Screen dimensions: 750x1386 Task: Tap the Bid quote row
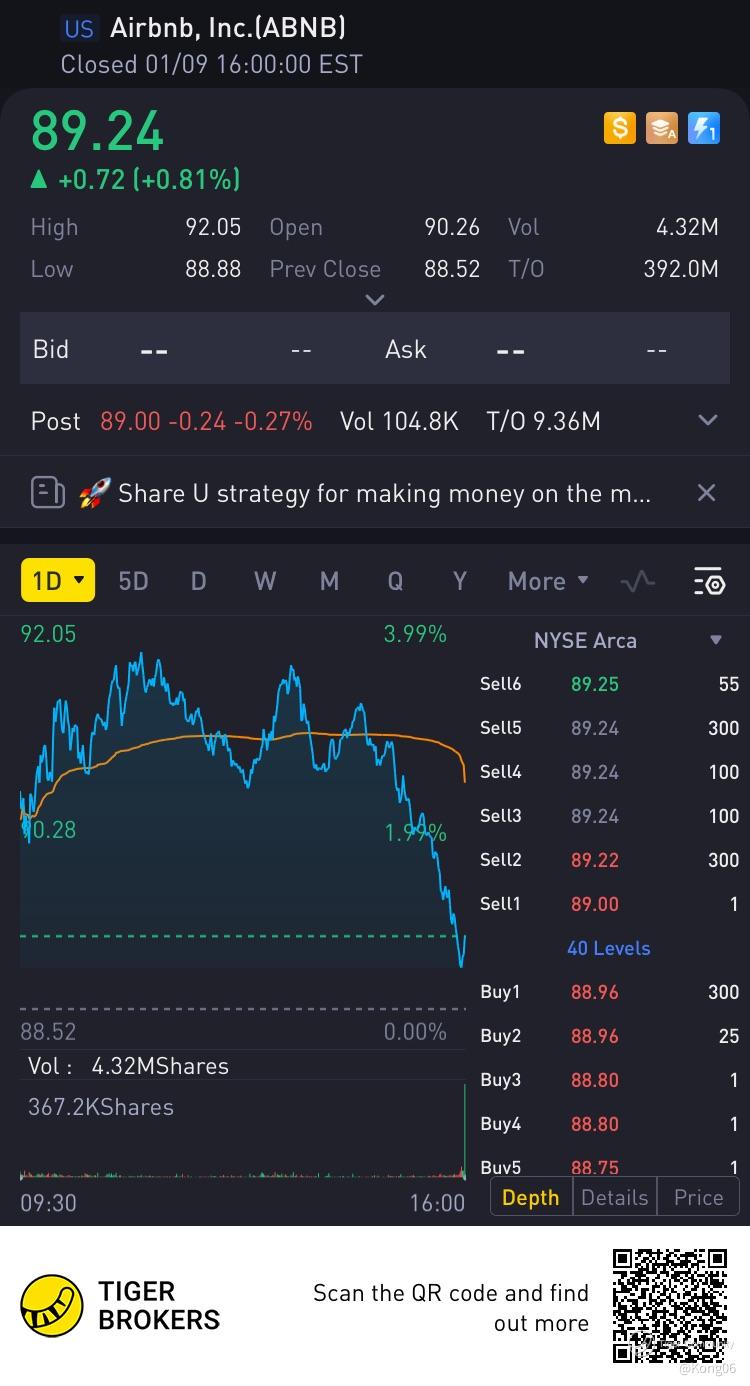(374, 349)
